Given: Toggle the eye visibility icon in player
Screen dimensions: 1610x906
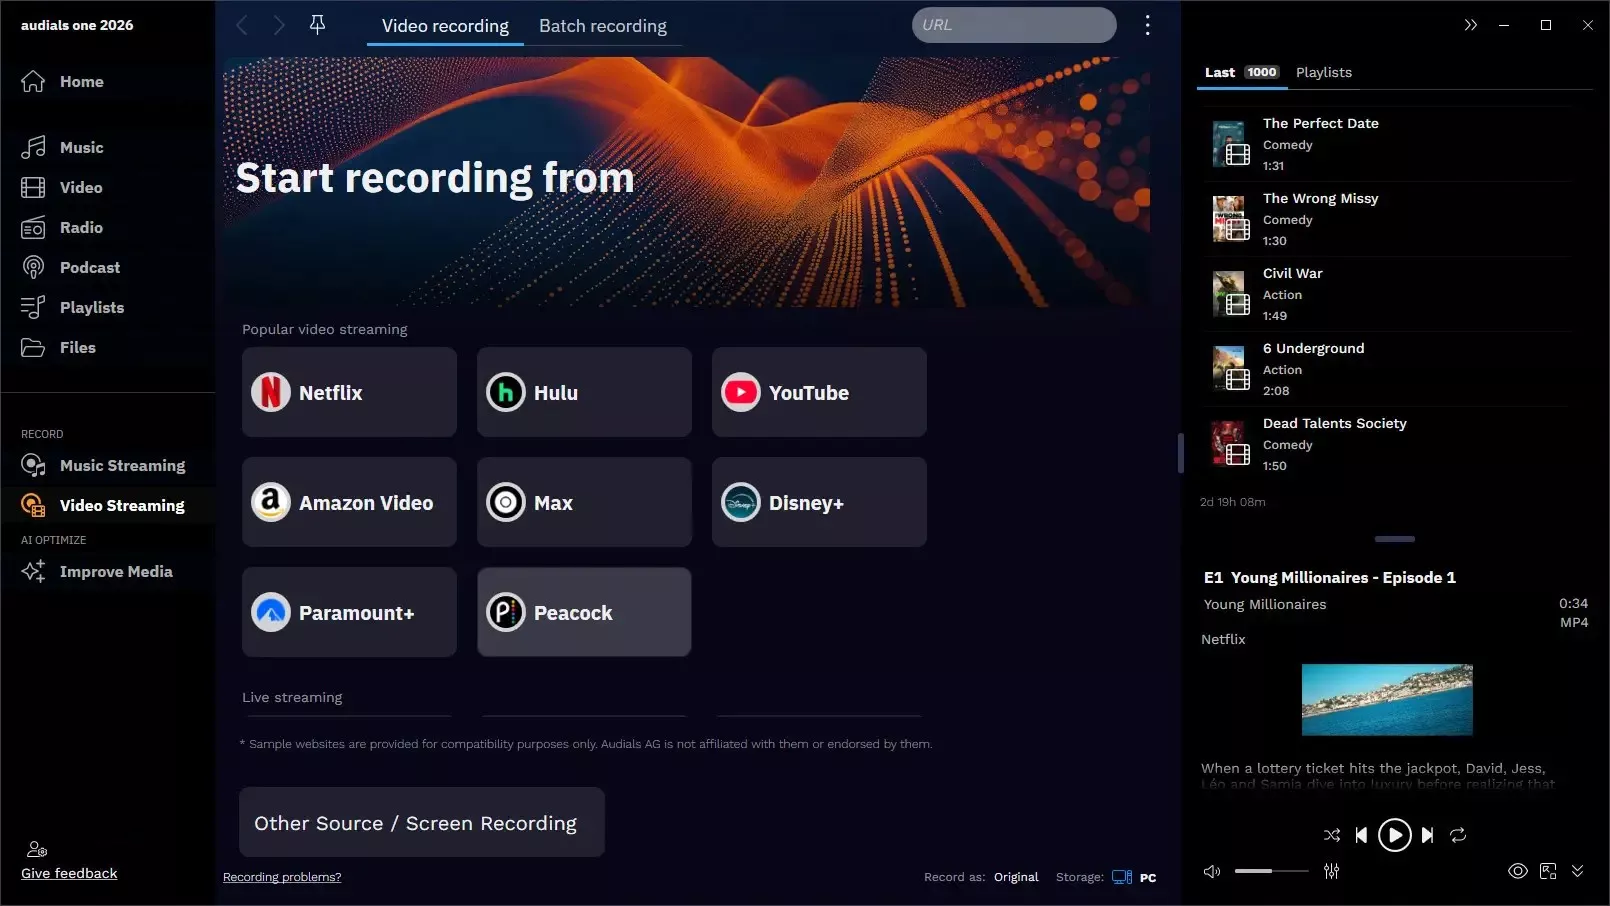Looking at the screenshot, I should point(1517,871).
